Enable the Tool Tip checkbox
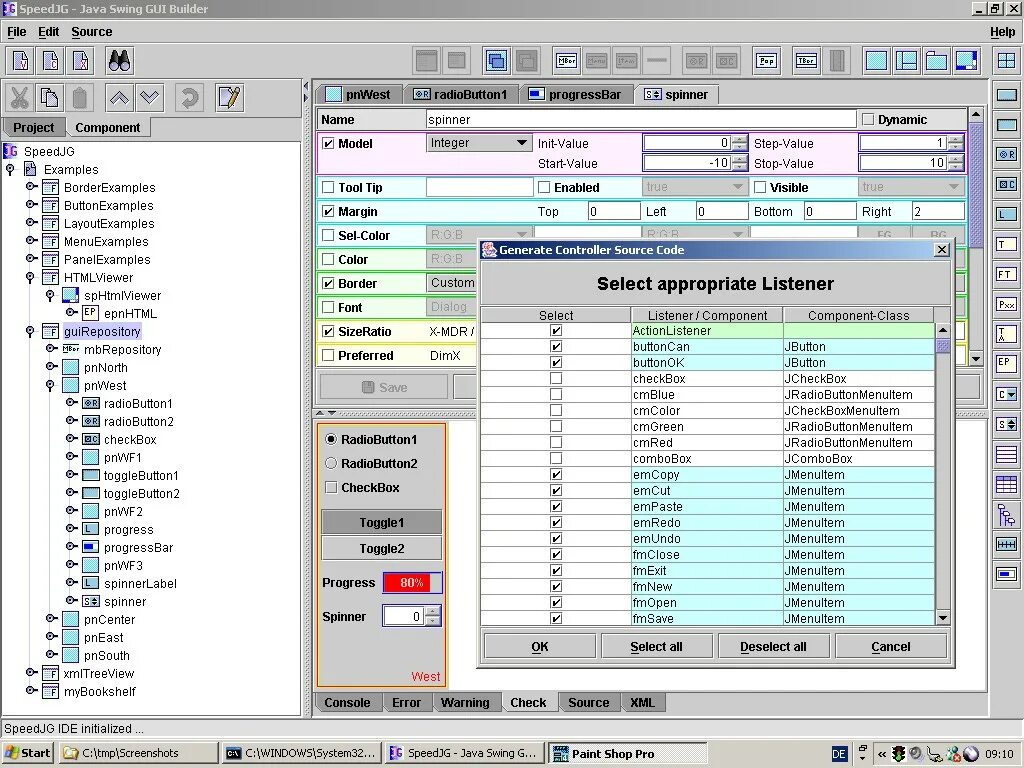The height and width of the screenshot is (768, 1024). coord(328,187)
